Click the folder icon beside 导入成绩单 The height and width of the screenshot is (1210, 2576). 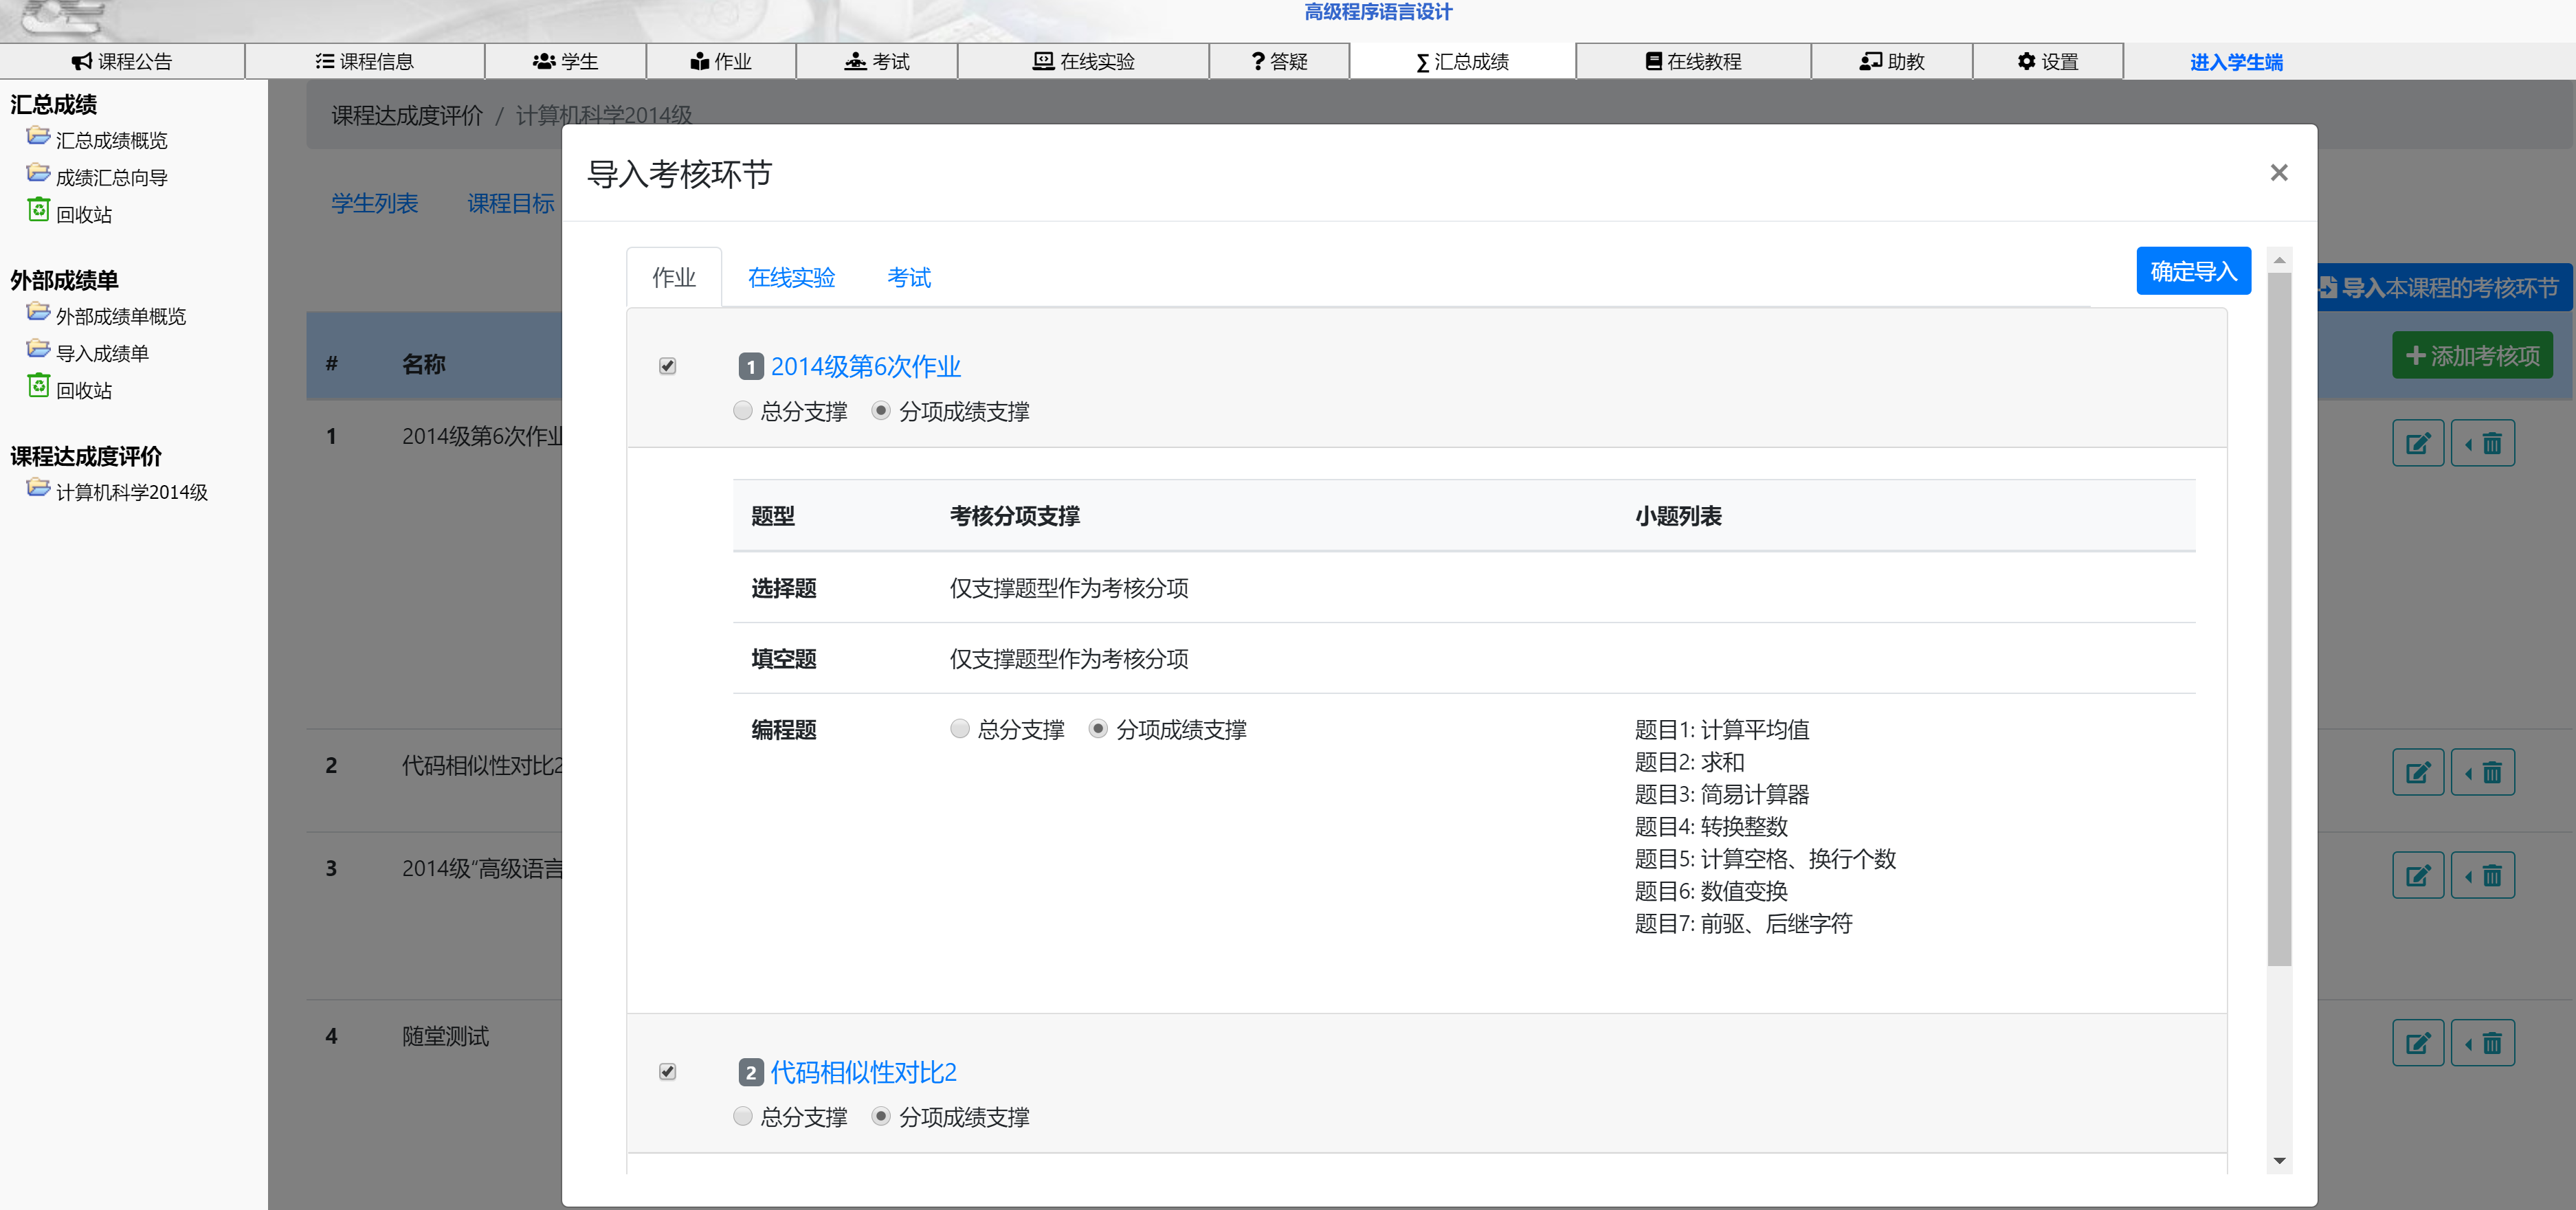[38, 349]
